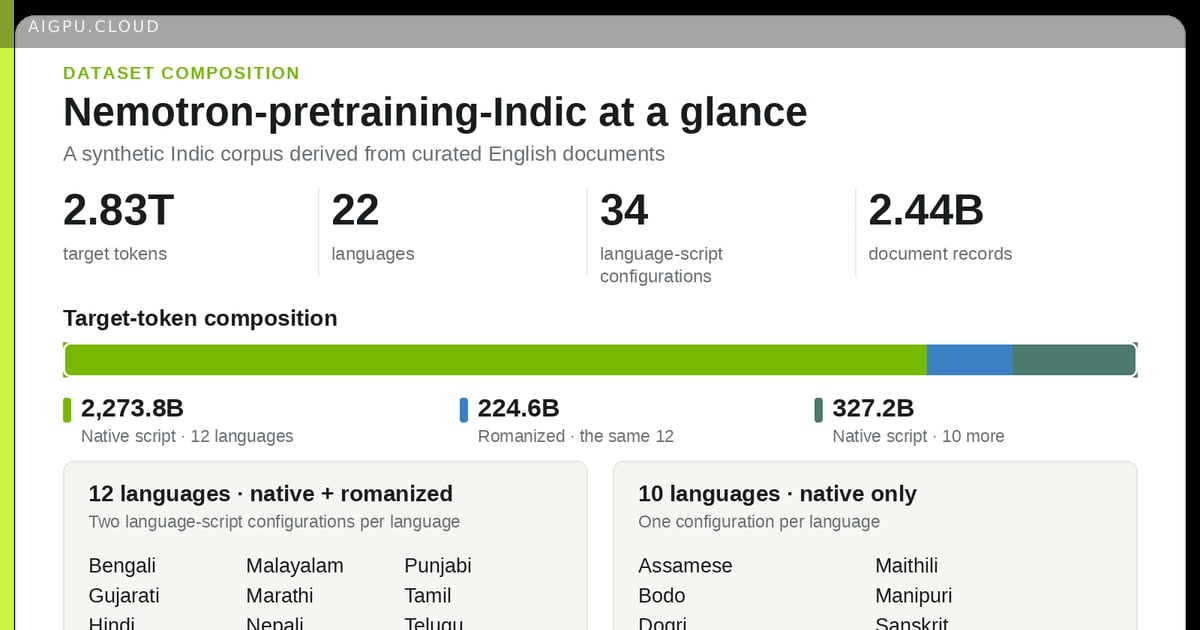The width and height of the screenshot is (1200, 630).
Task: Click the 2.83T target tokens figure
Action: pyautogui.click(x=119, y=211)
